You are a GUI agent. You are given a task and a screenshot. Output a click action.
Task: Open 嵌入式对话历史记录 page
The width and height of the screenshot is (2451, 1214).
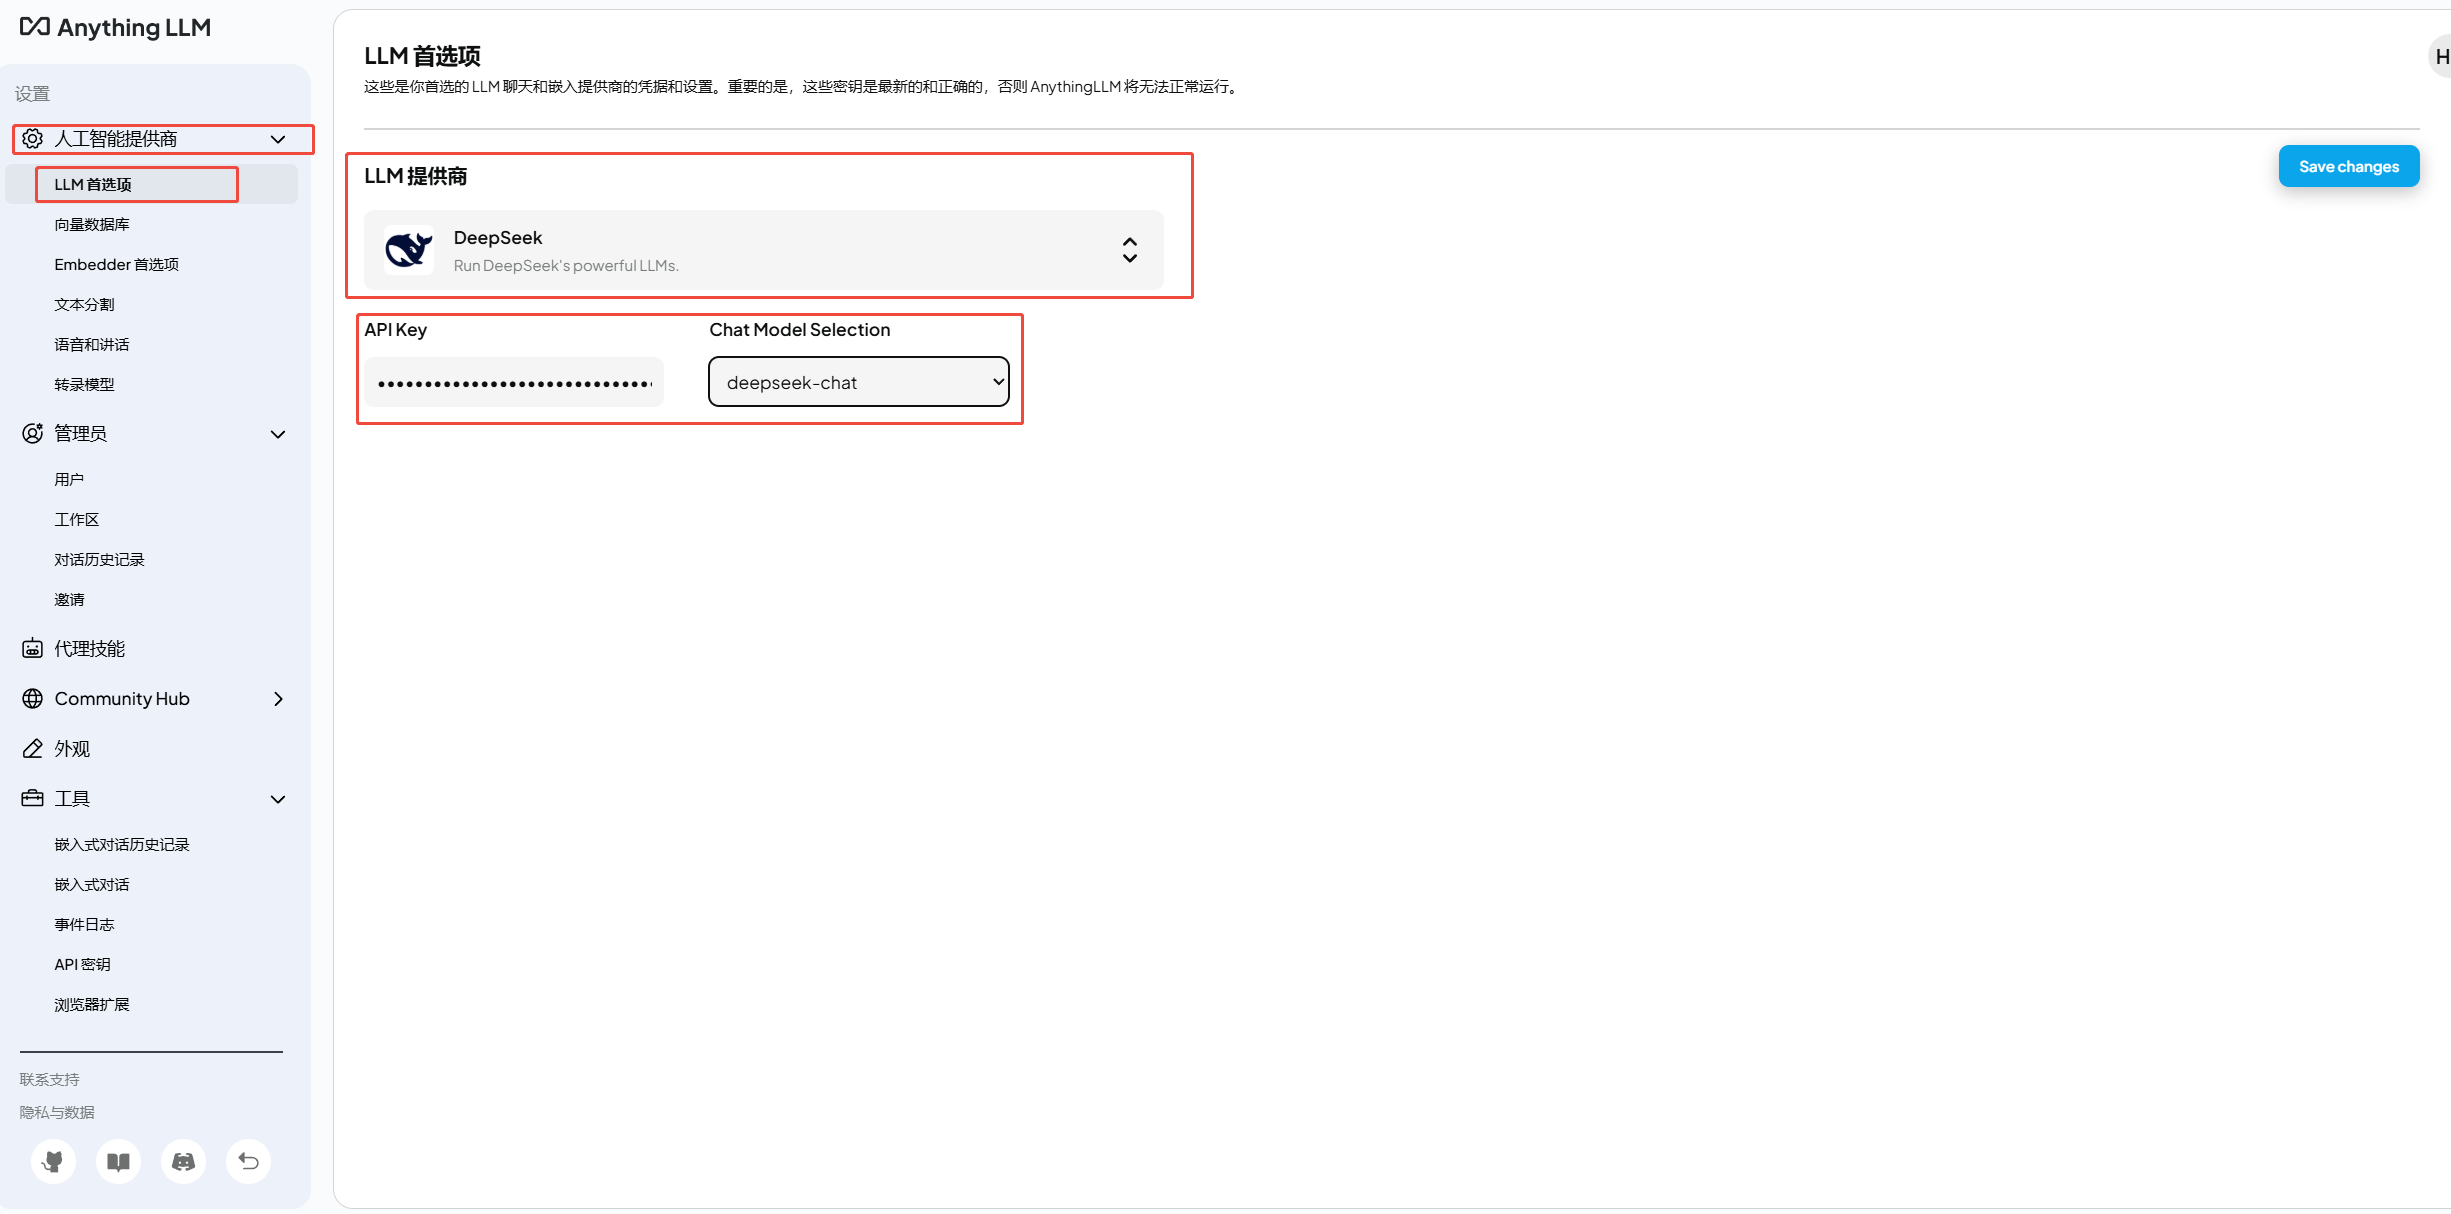(x=122, y=844)
